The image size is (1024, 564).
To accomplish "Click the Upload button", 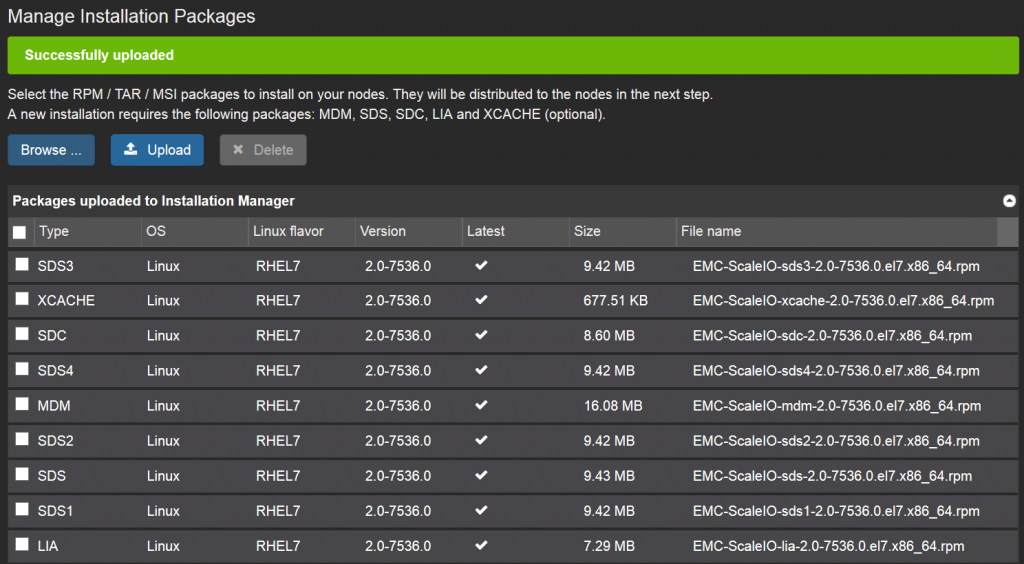I will [x=157, y=150].
